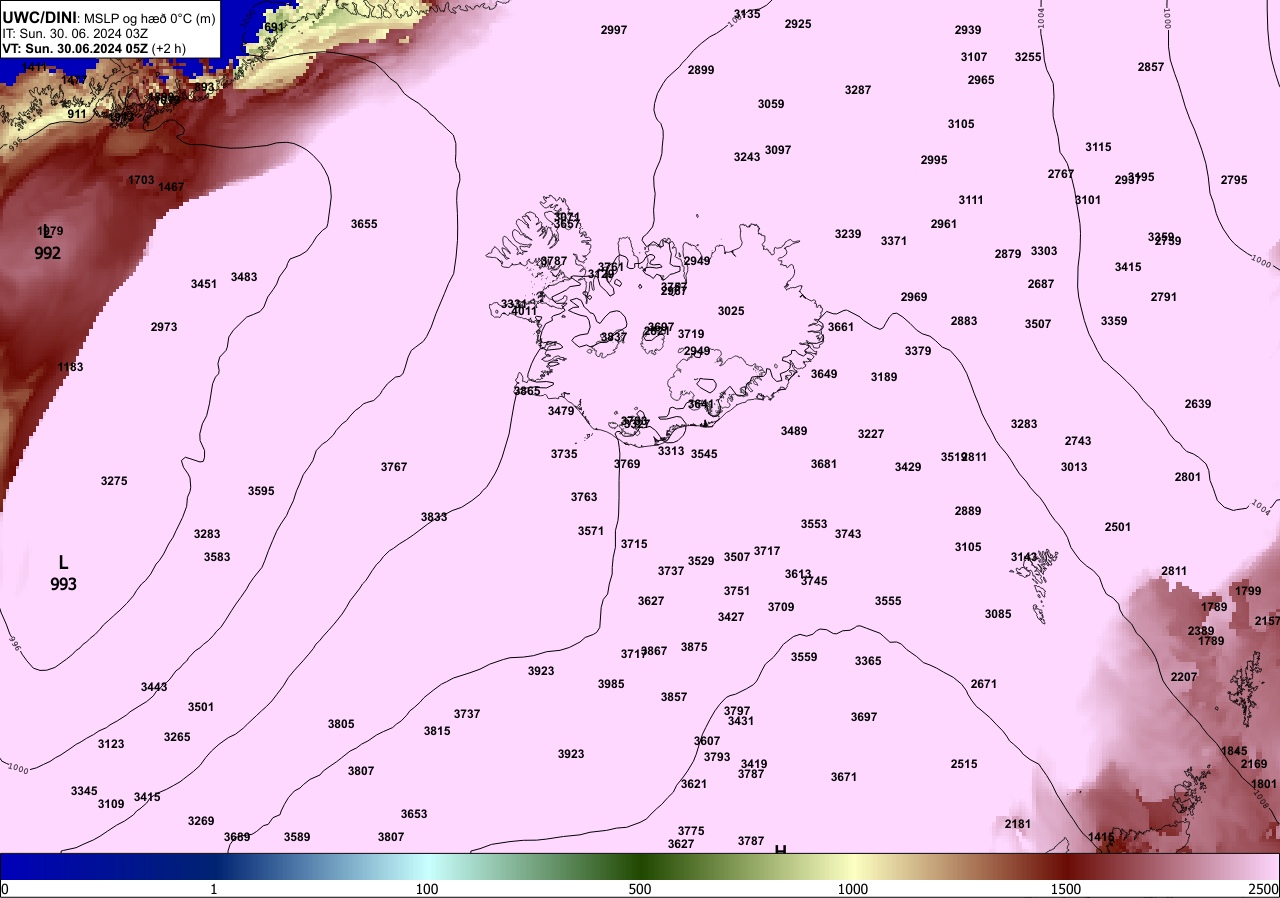Click the 2500 tick on colour scale
This screenshot has height=898, width=1280.
coord(1264,889)
